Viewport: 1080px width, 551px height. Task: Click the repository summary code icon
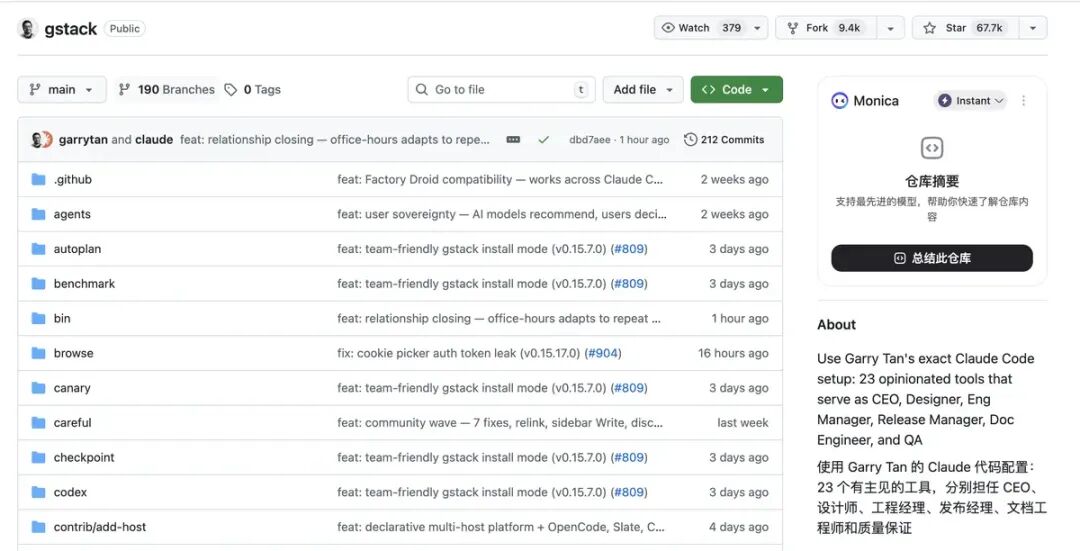click(x=932, y=148)
